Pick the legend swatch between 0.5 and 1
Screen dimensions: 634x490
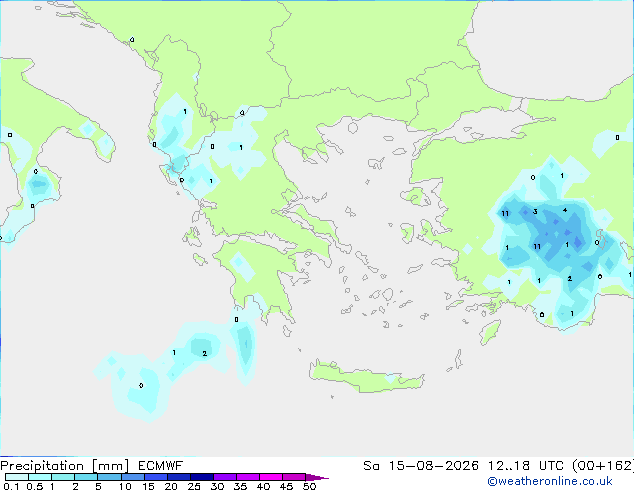[x=40, y=477]
